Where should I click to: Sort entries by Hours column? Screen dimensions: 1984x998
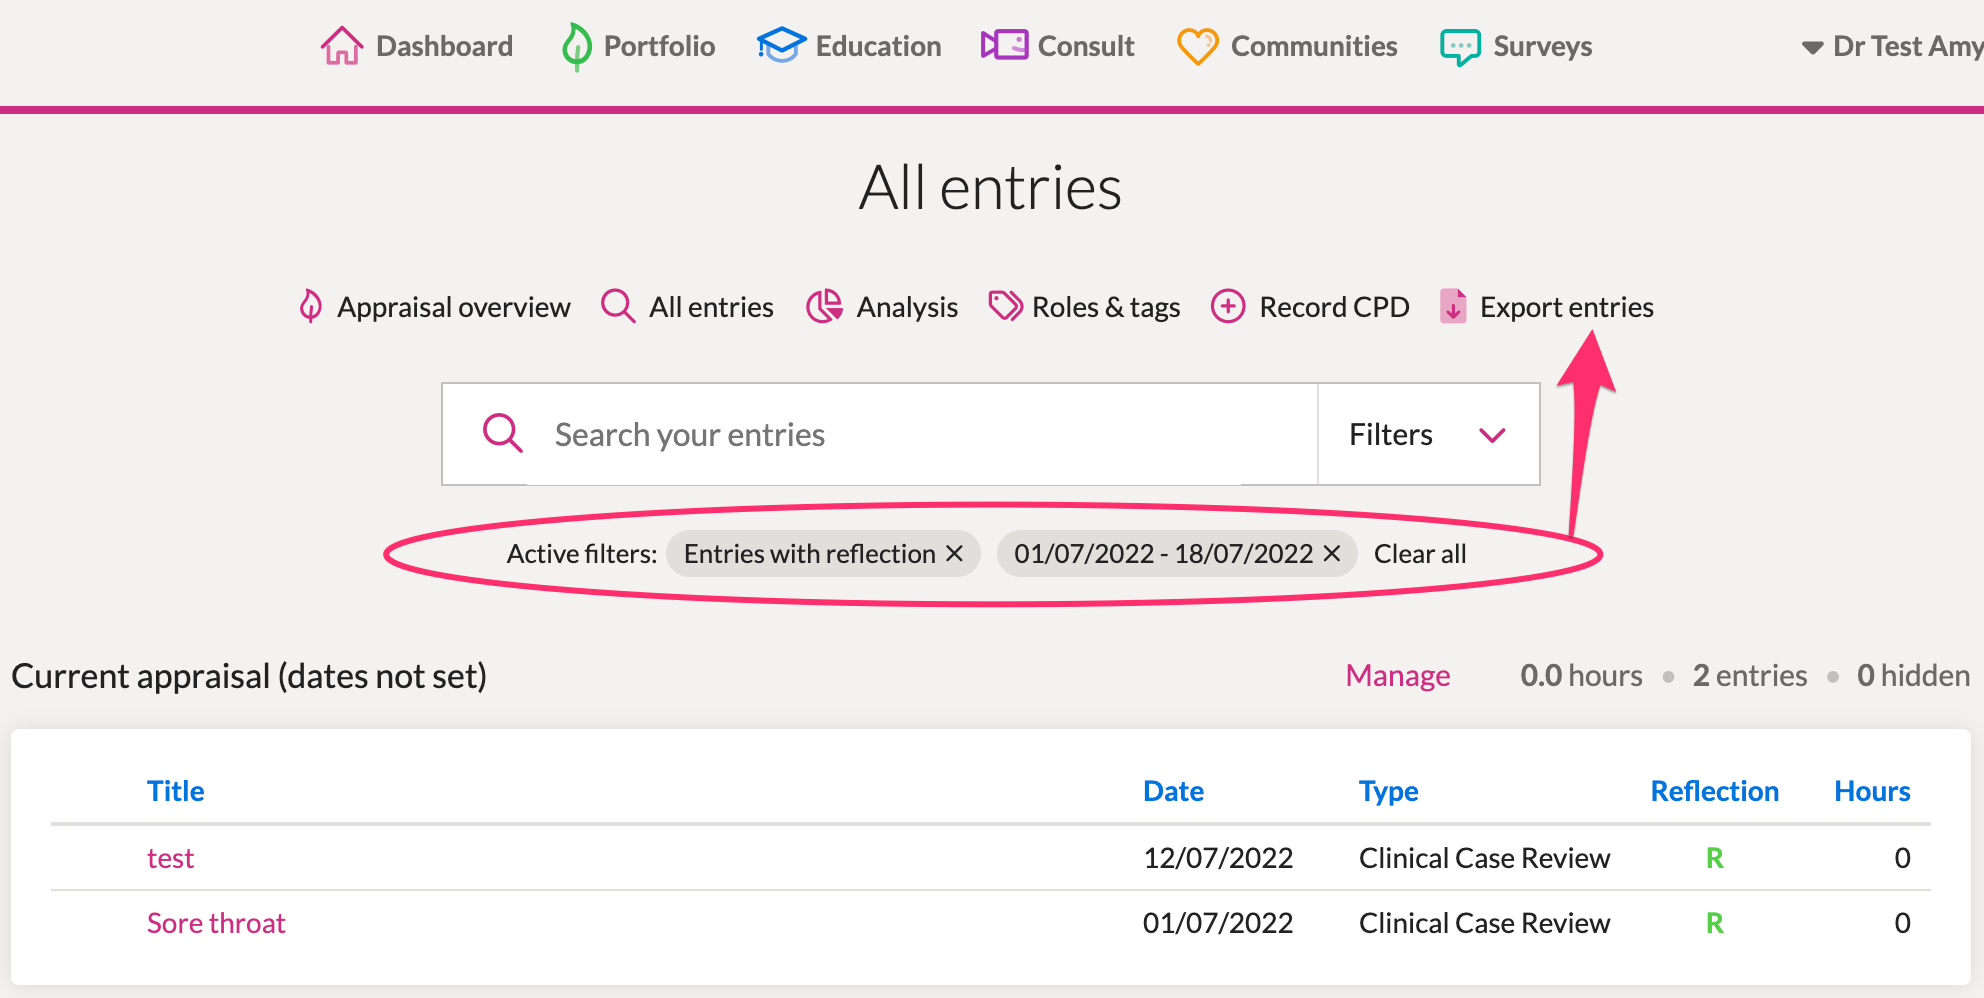1872,791
